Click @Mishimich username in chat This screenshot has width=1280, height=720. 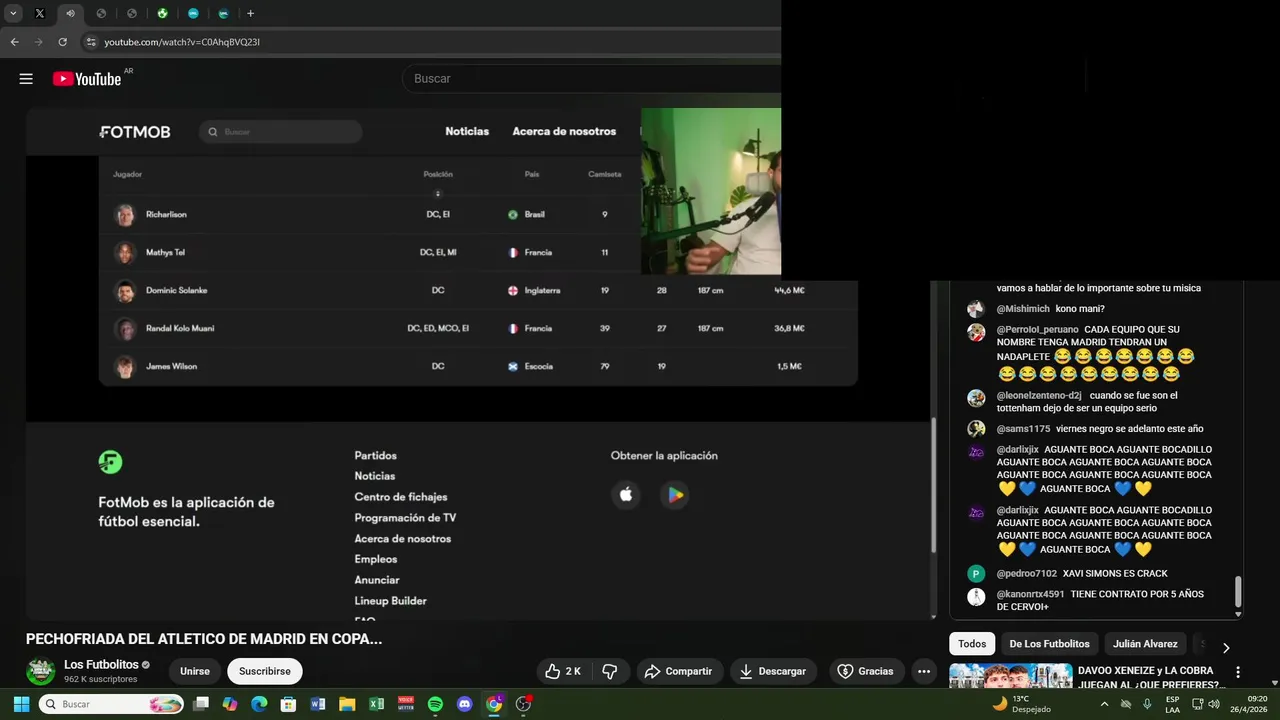coord(1023,309)
